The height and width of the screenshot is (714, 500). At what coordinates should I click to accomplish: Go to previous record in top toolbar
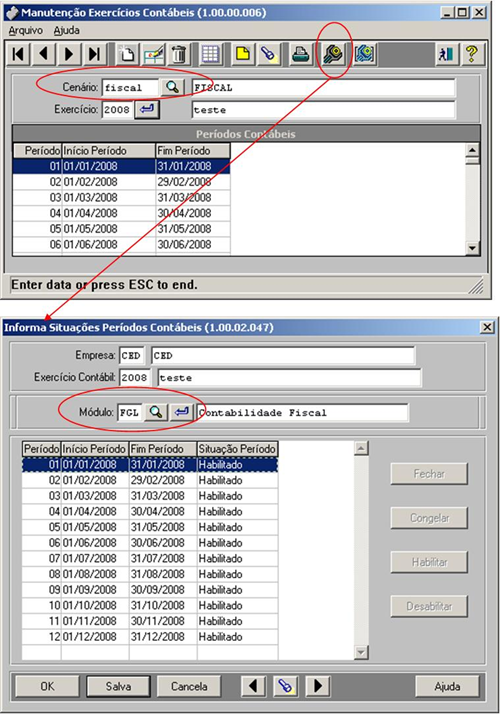[x=44, y=54]
